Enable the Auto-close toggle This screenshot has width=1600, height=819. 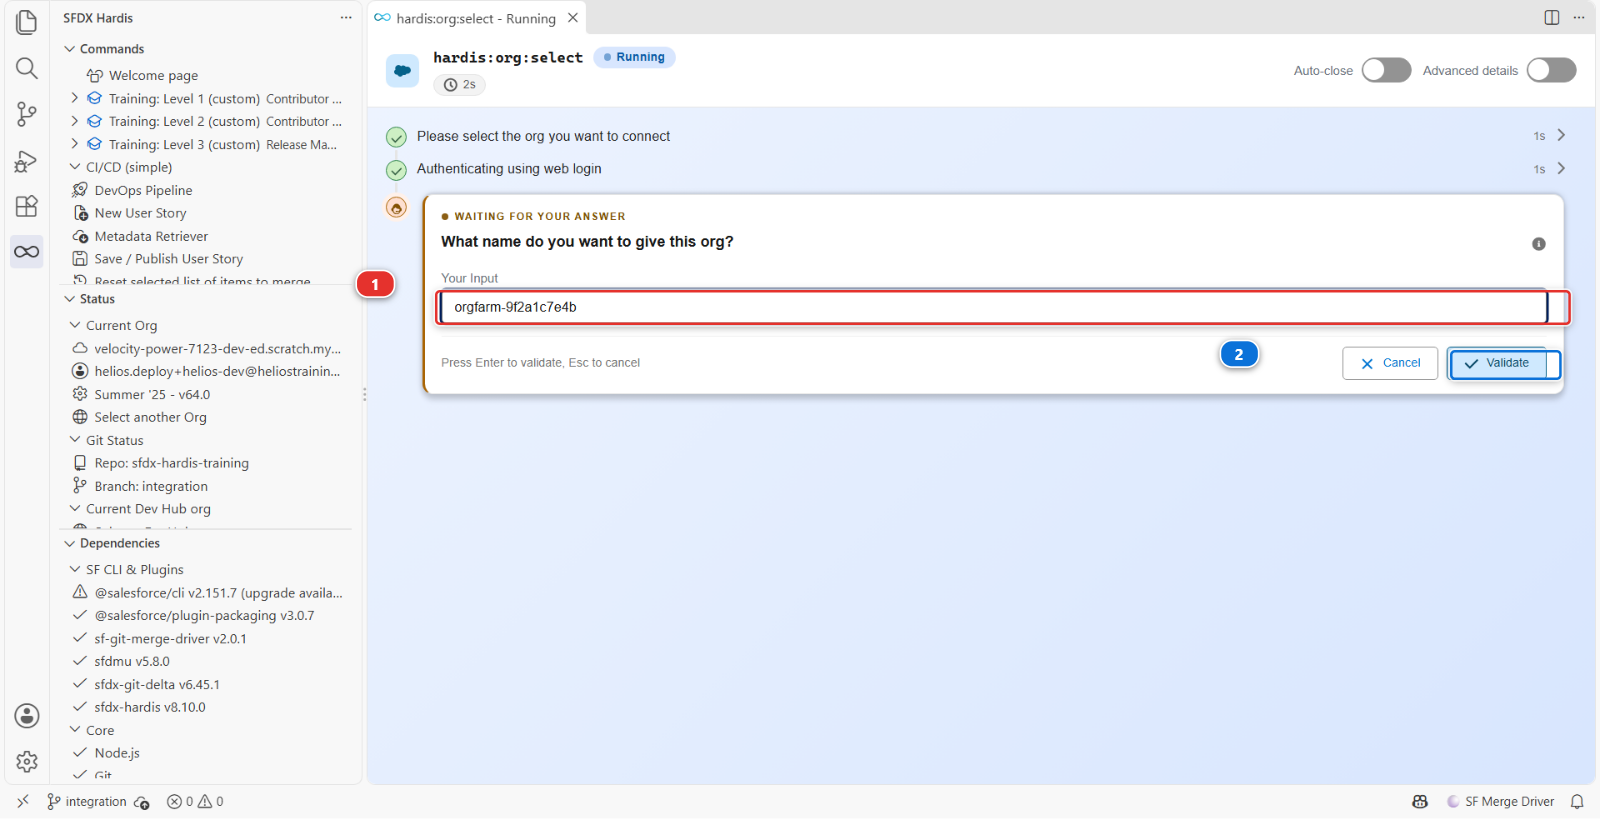(1386, 70)
